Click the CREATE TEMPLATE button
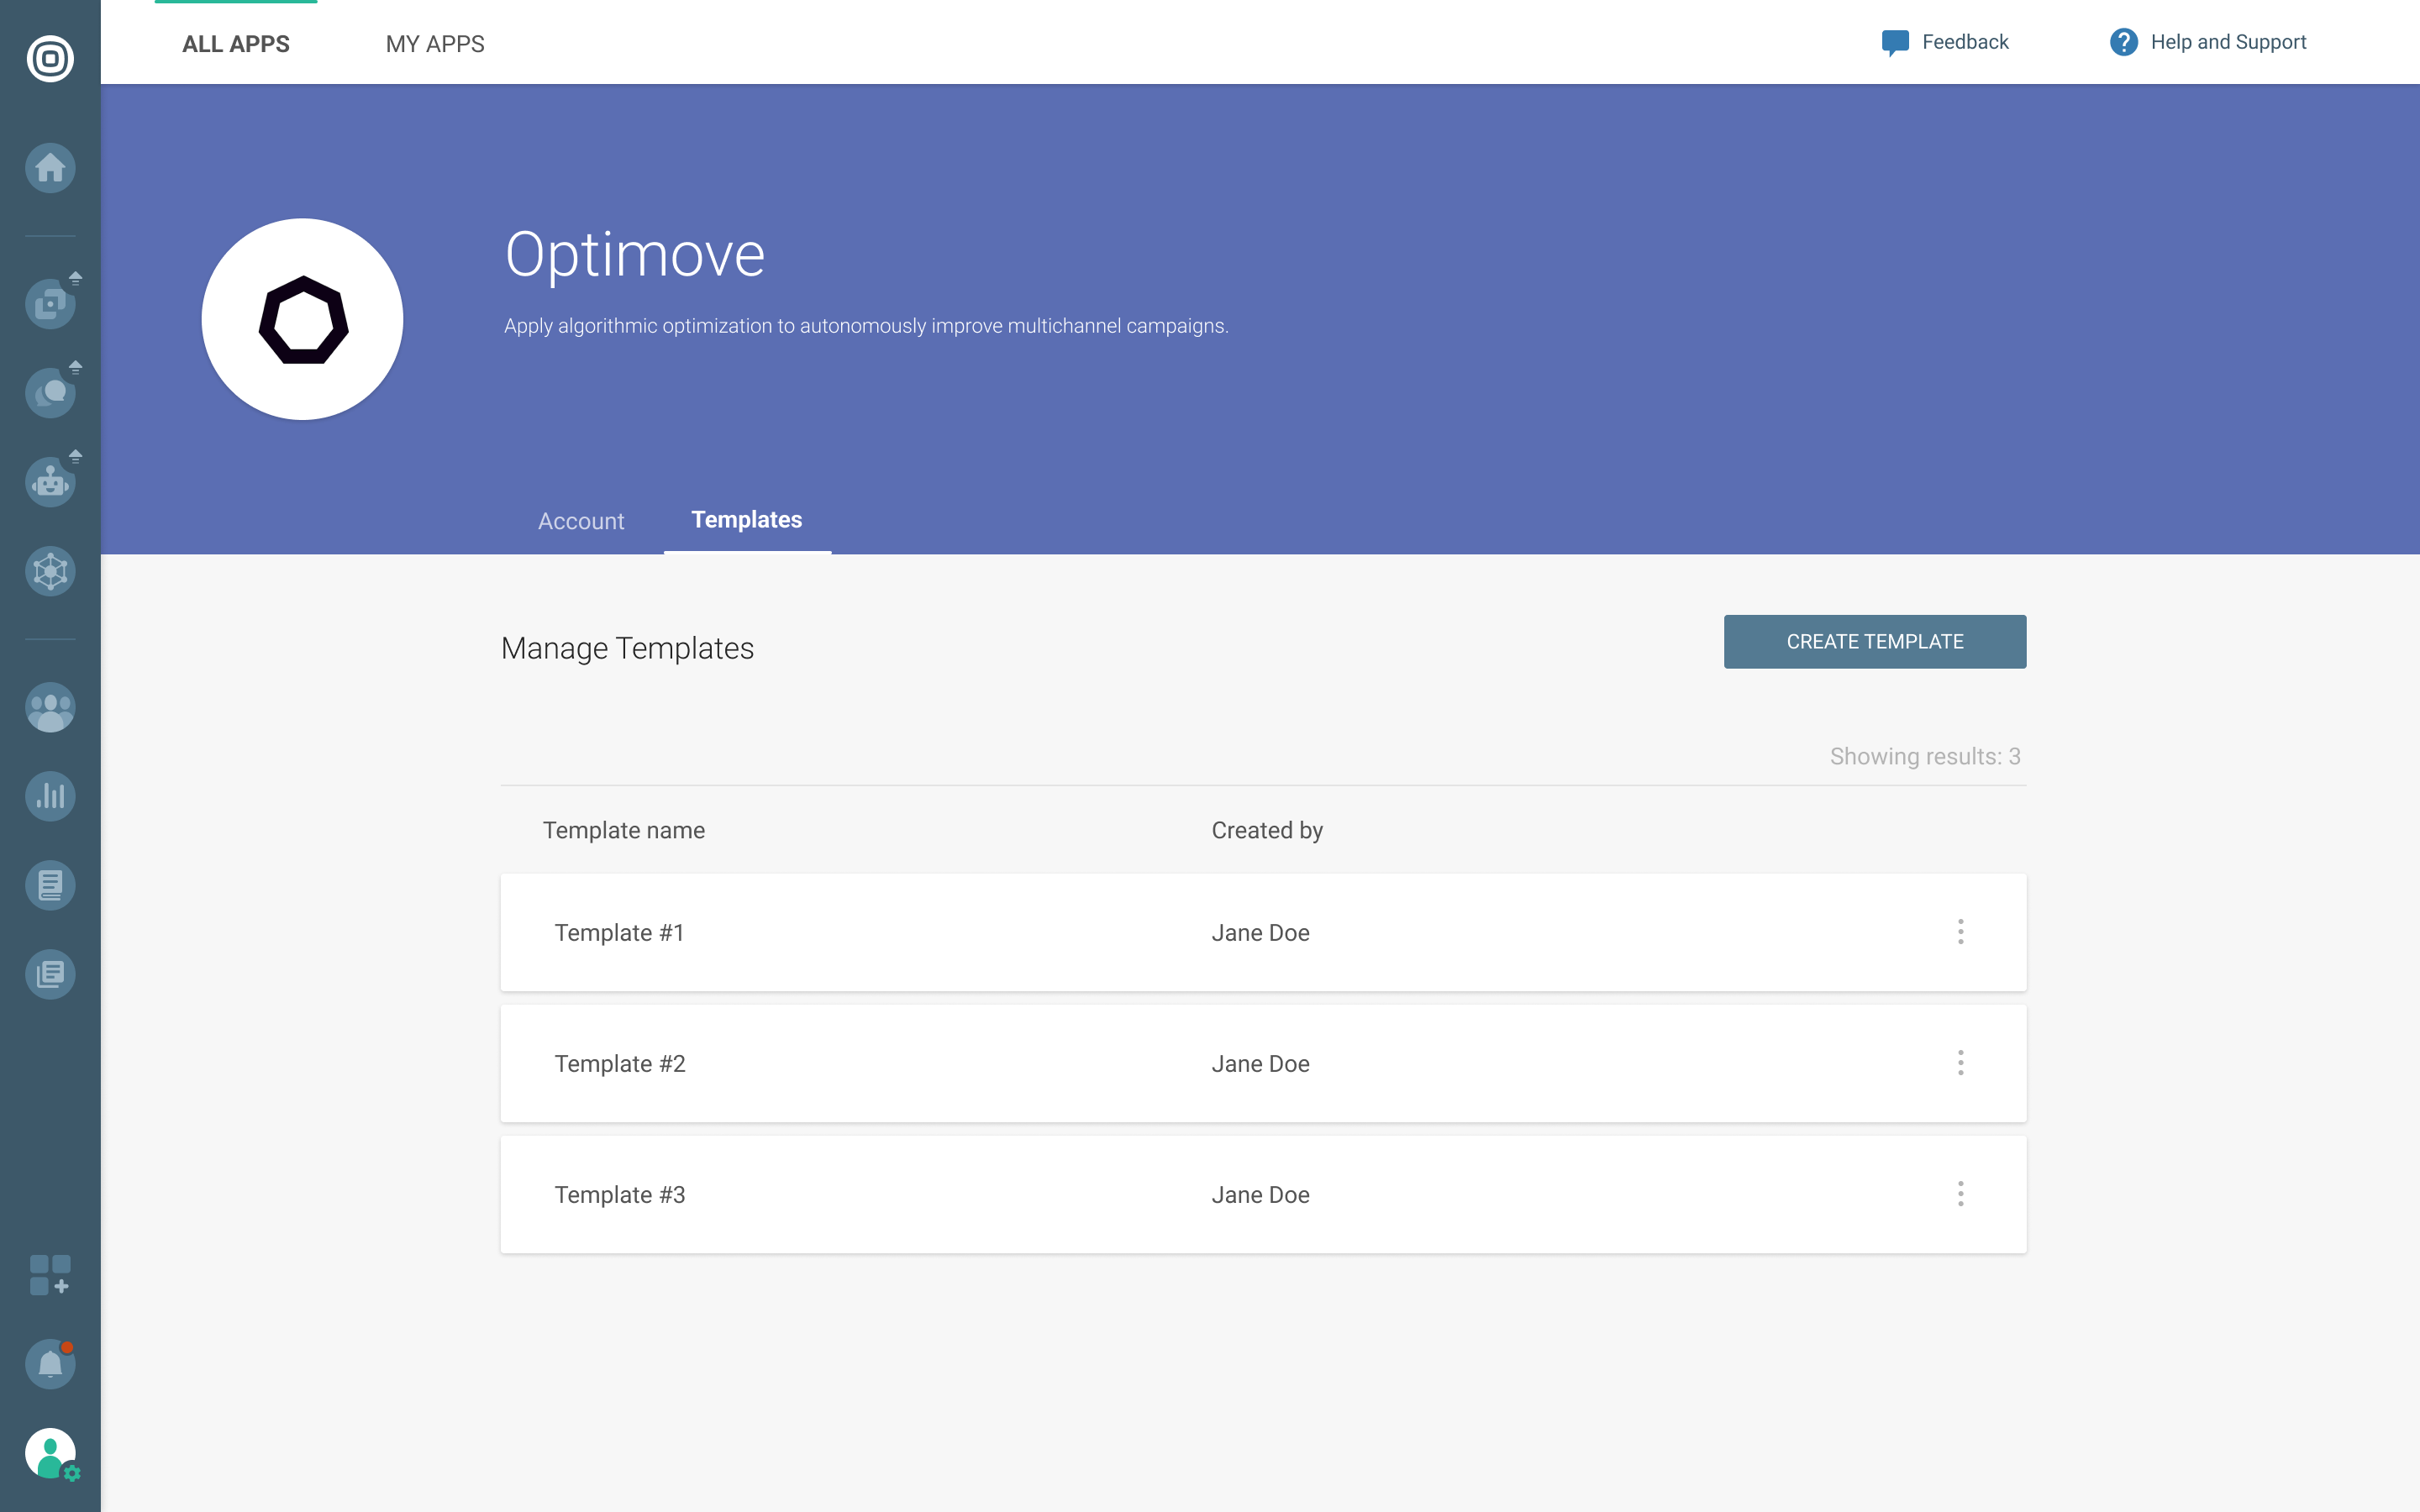The width and height of the screenshot is (2420, 1512). pyautogui.click(x=1874, y=641)
